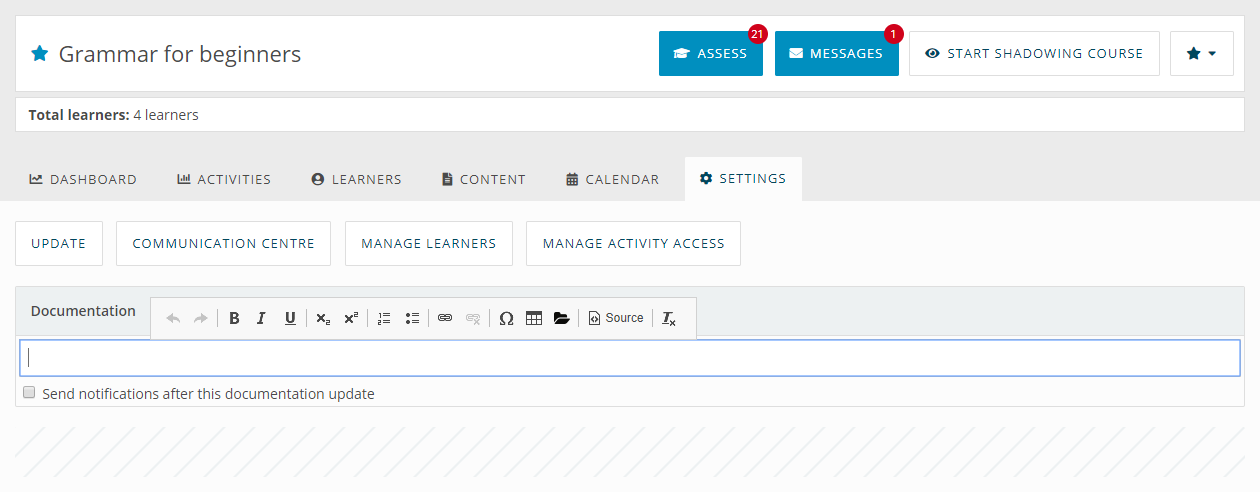Open the Content tab
This screenshot has width=1260, height=492.
click(x=484, y=179)
